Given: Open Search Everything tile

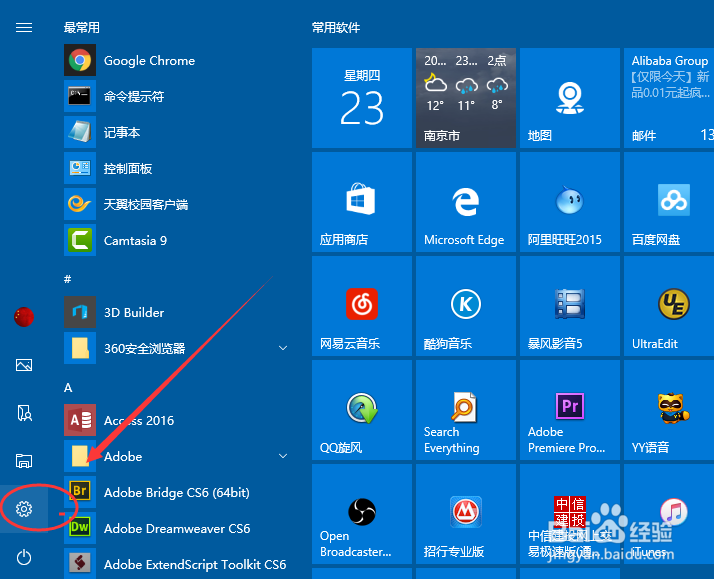Looking at the screenshot, I should pos(466,410).
